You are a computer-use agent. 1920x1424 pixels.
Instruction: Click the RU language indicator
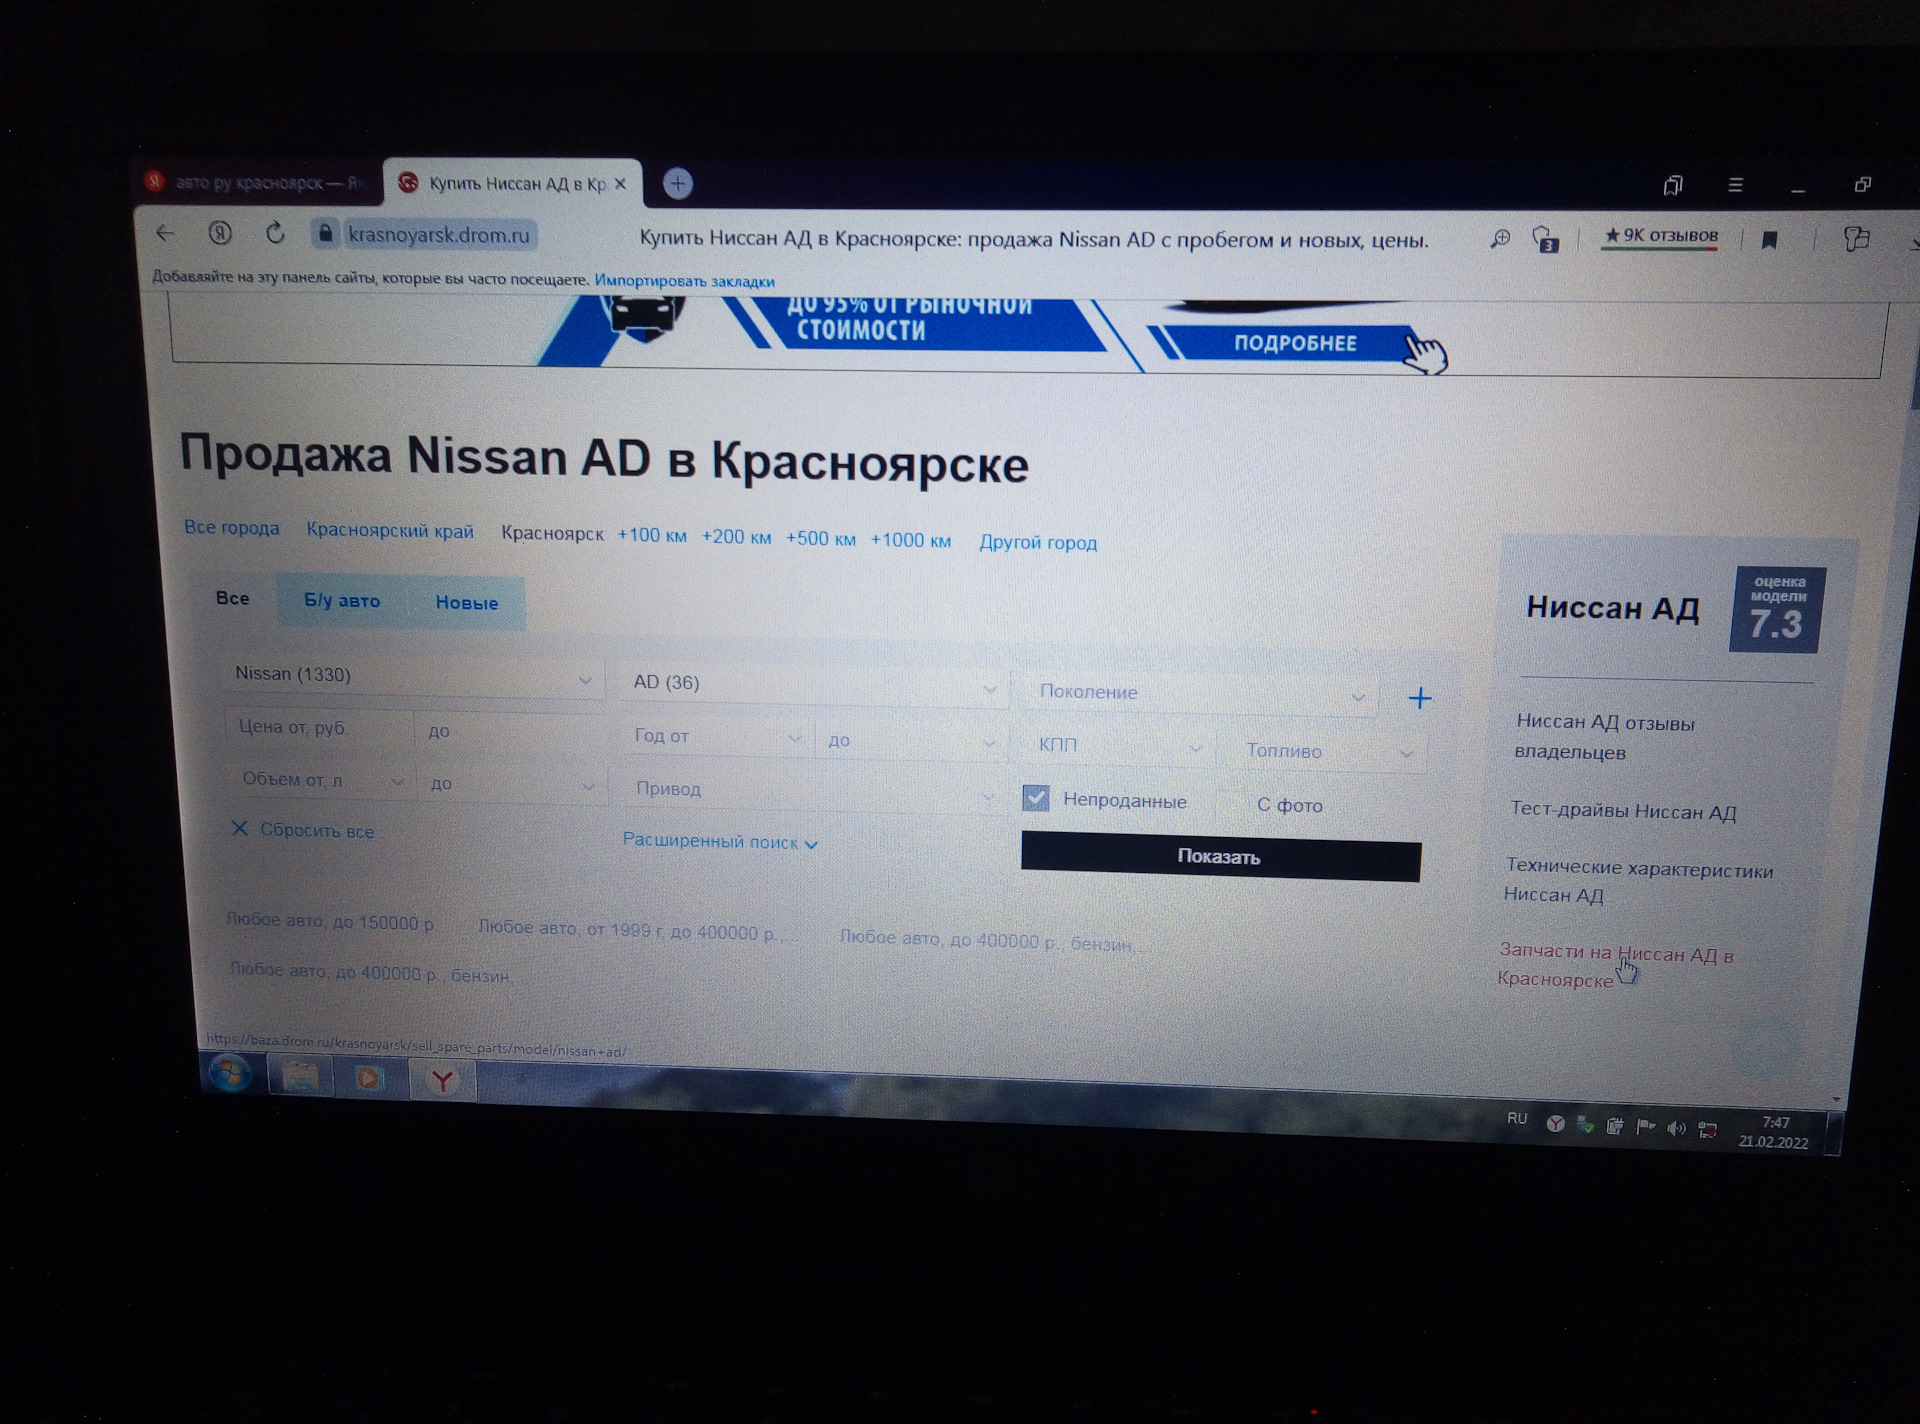(1517, 1119)
